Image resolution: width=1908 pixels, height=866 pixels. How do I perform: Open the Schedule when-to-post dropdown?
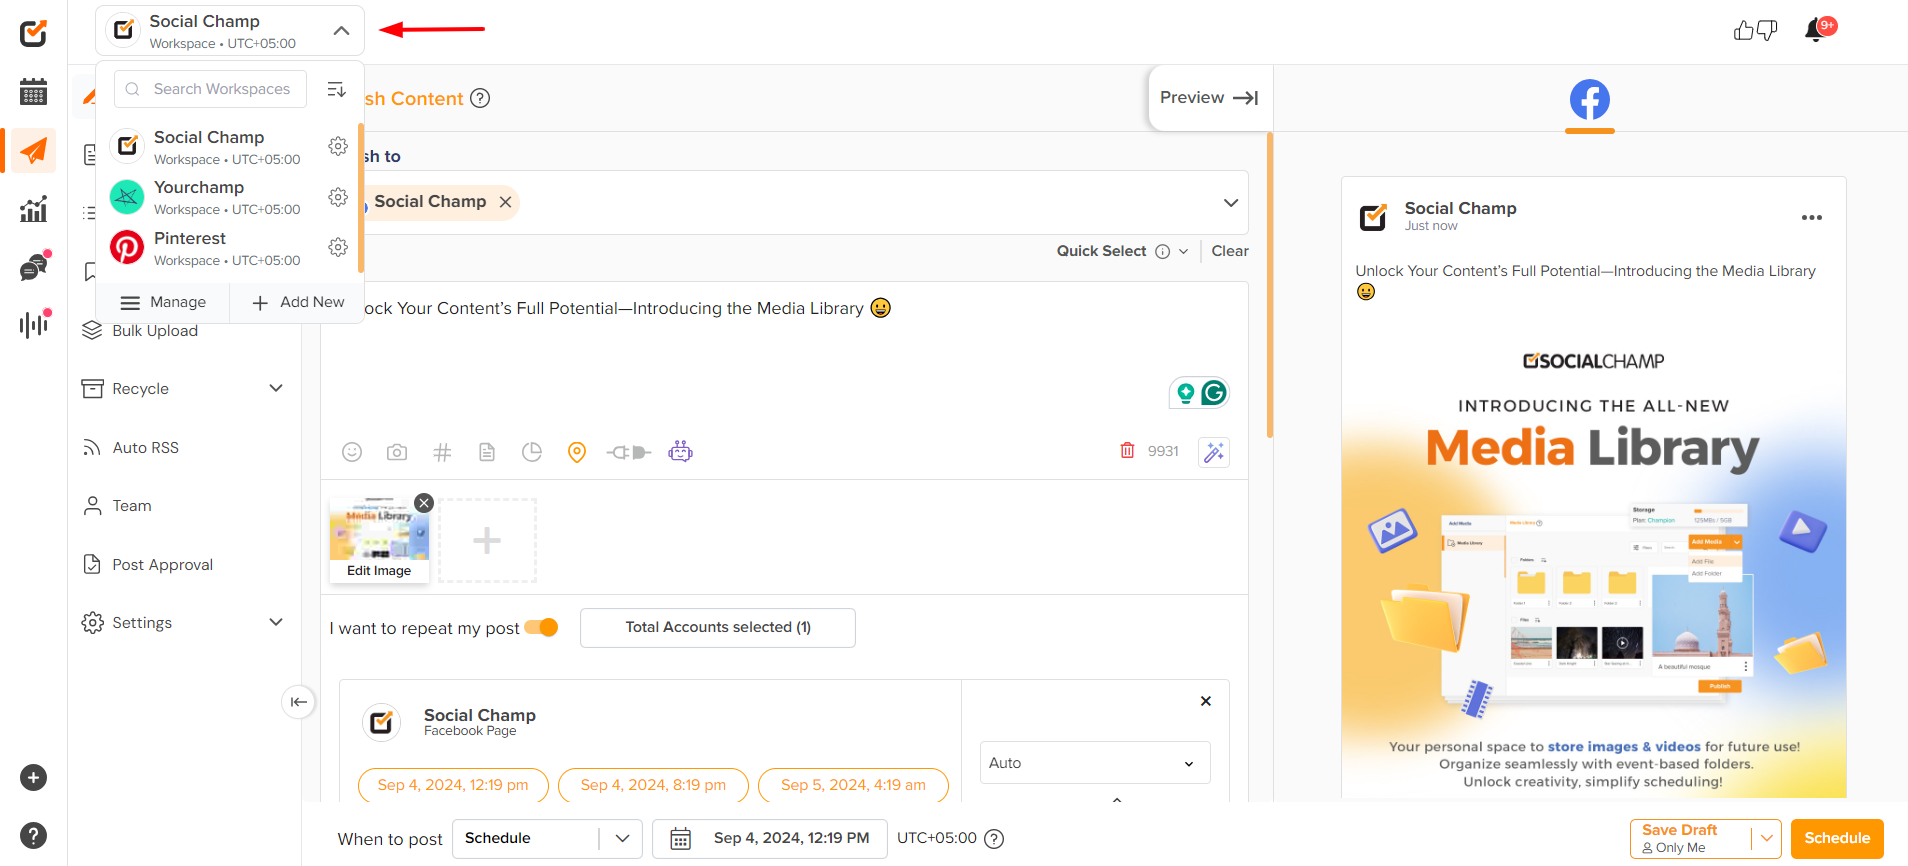tap(547, 838)
